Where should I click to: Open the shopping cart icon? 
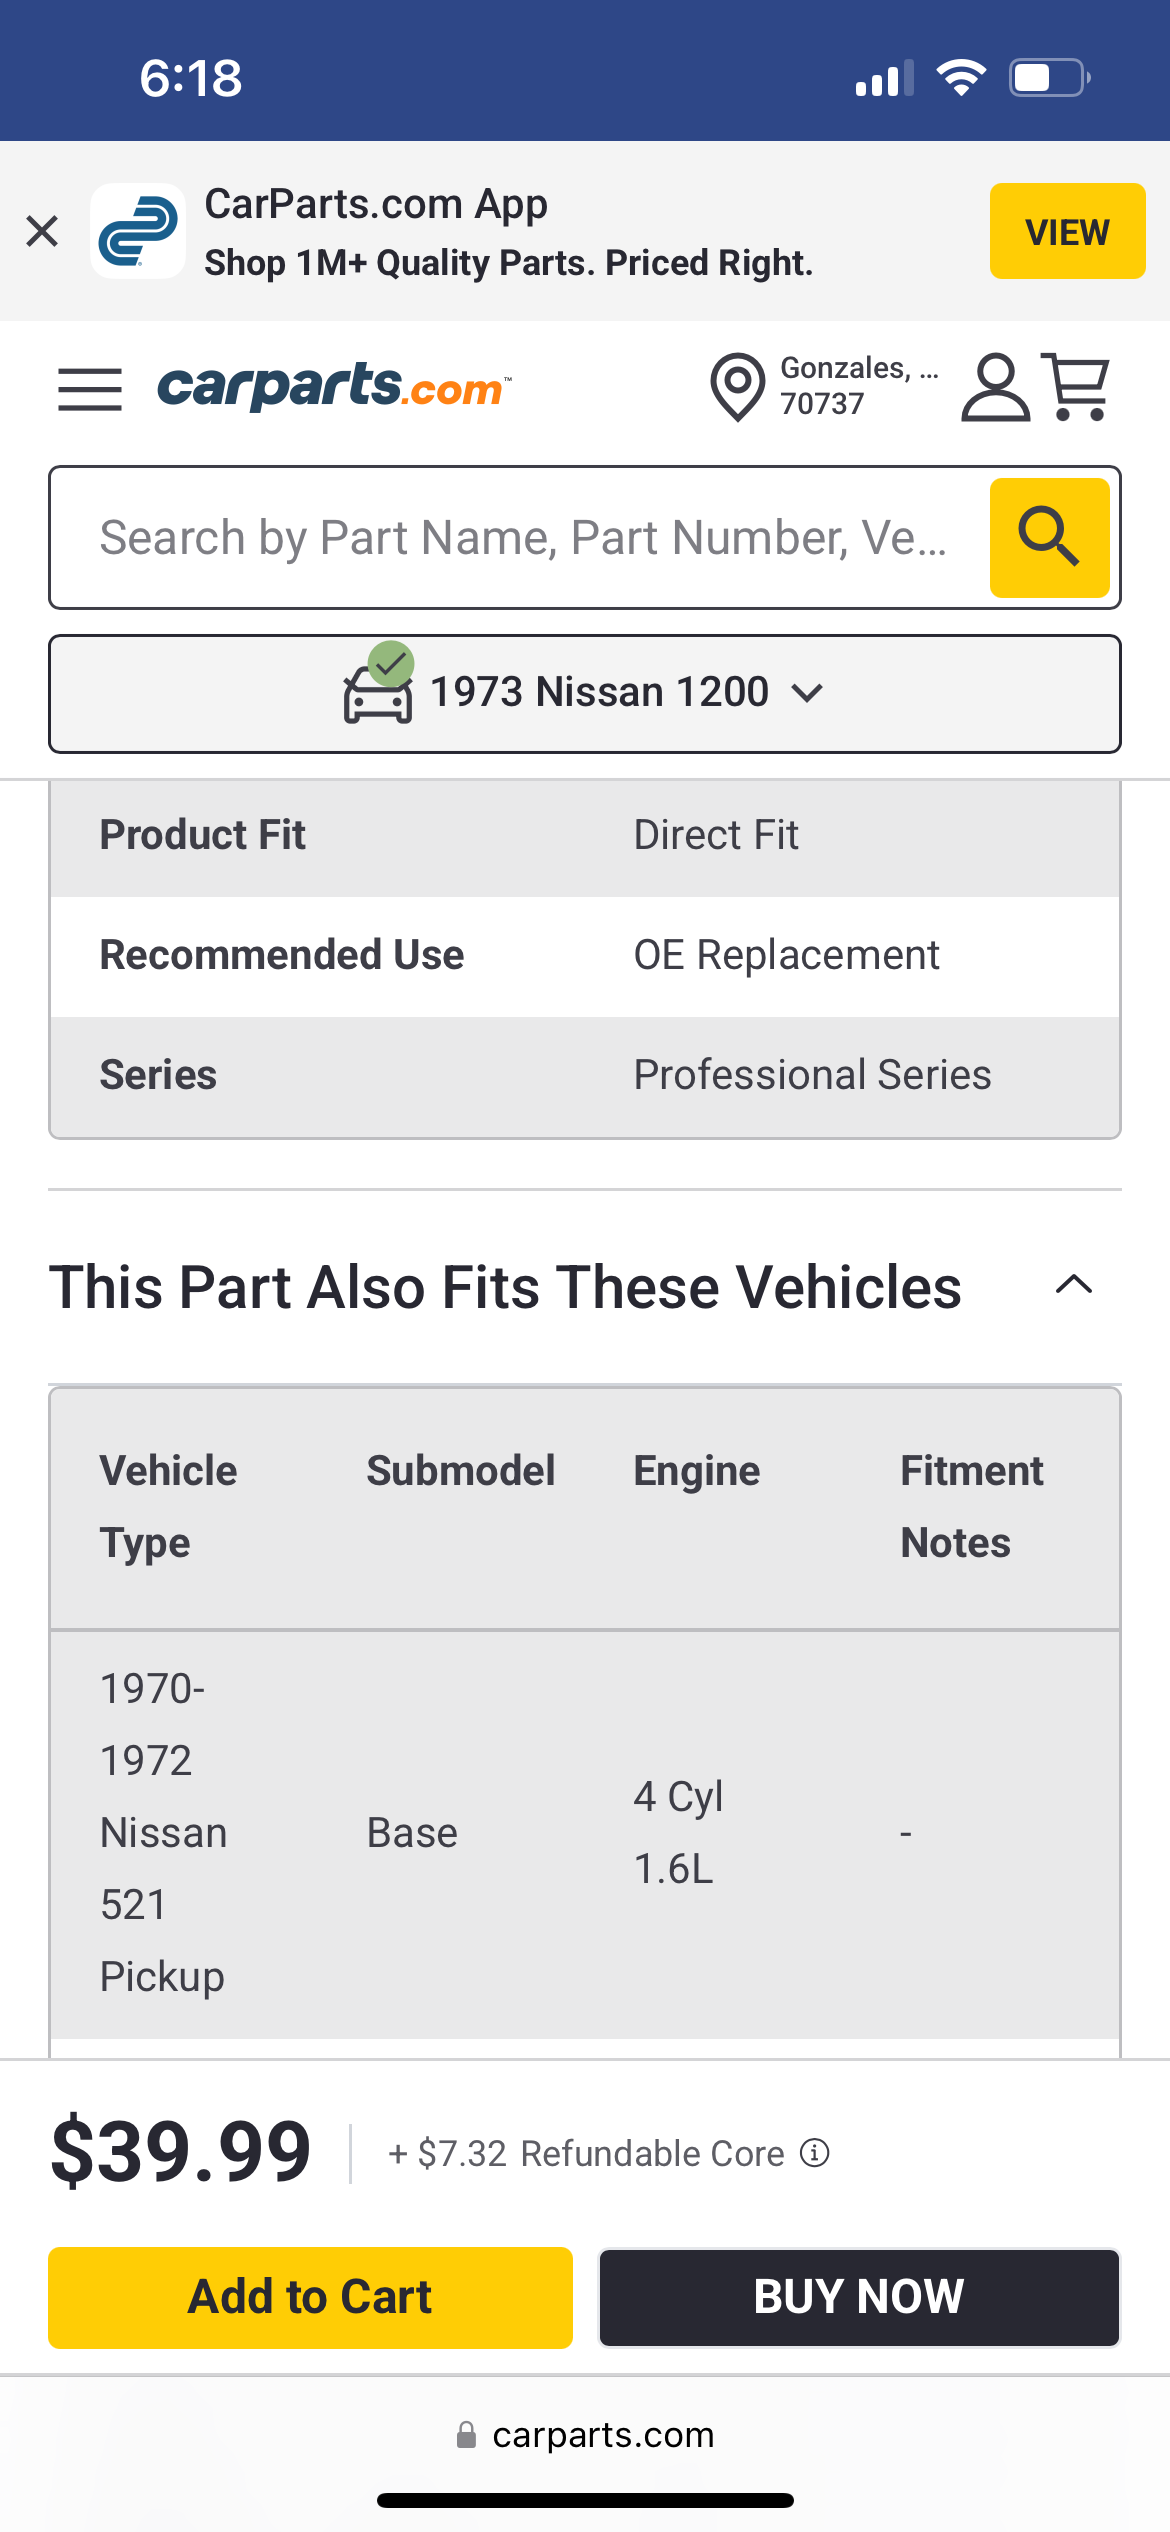point(1076,386)
